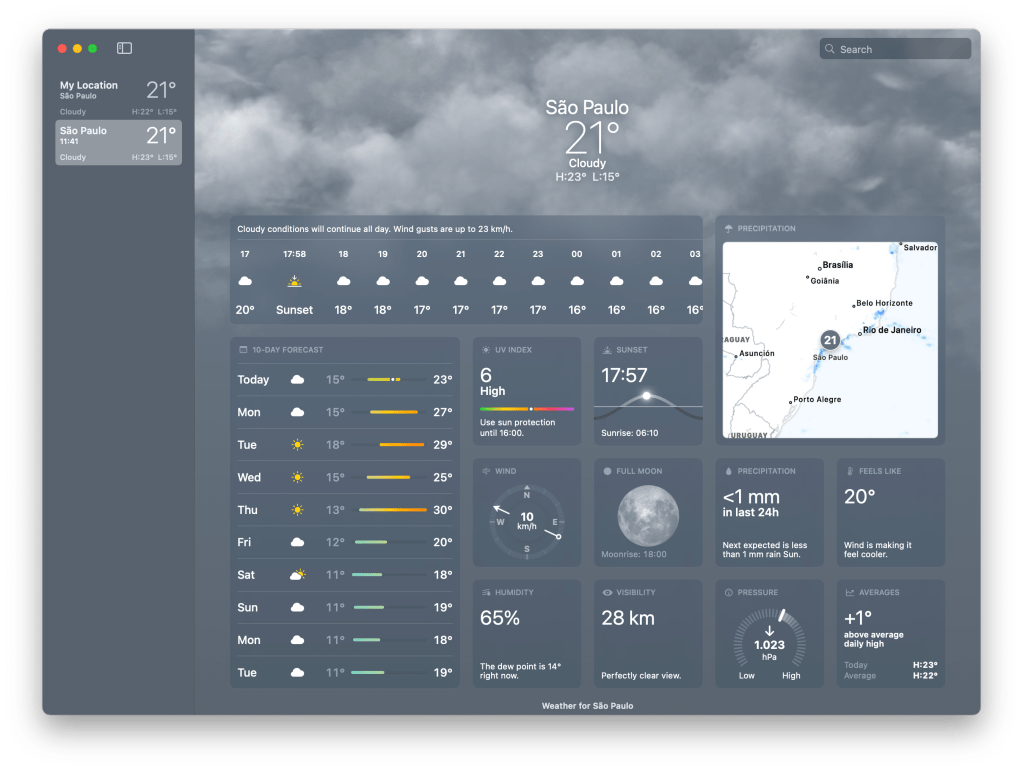Image resolution: width=1023 pixels, height=771 pixels.
Task: Click the cloud icon for Today
Action: 297,380
